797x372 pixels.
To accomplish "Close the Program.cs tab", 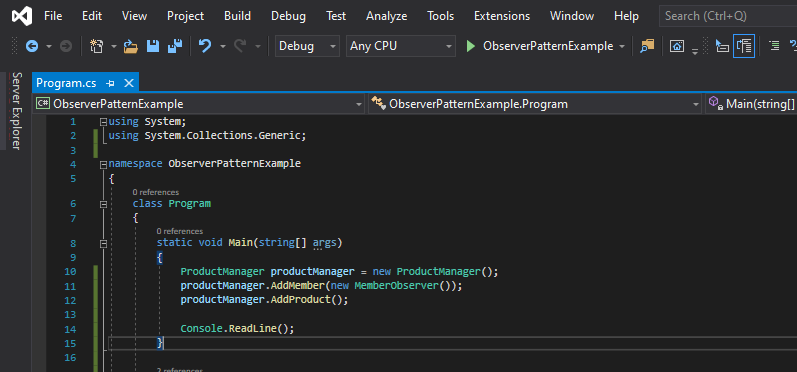I will point(129,83).
